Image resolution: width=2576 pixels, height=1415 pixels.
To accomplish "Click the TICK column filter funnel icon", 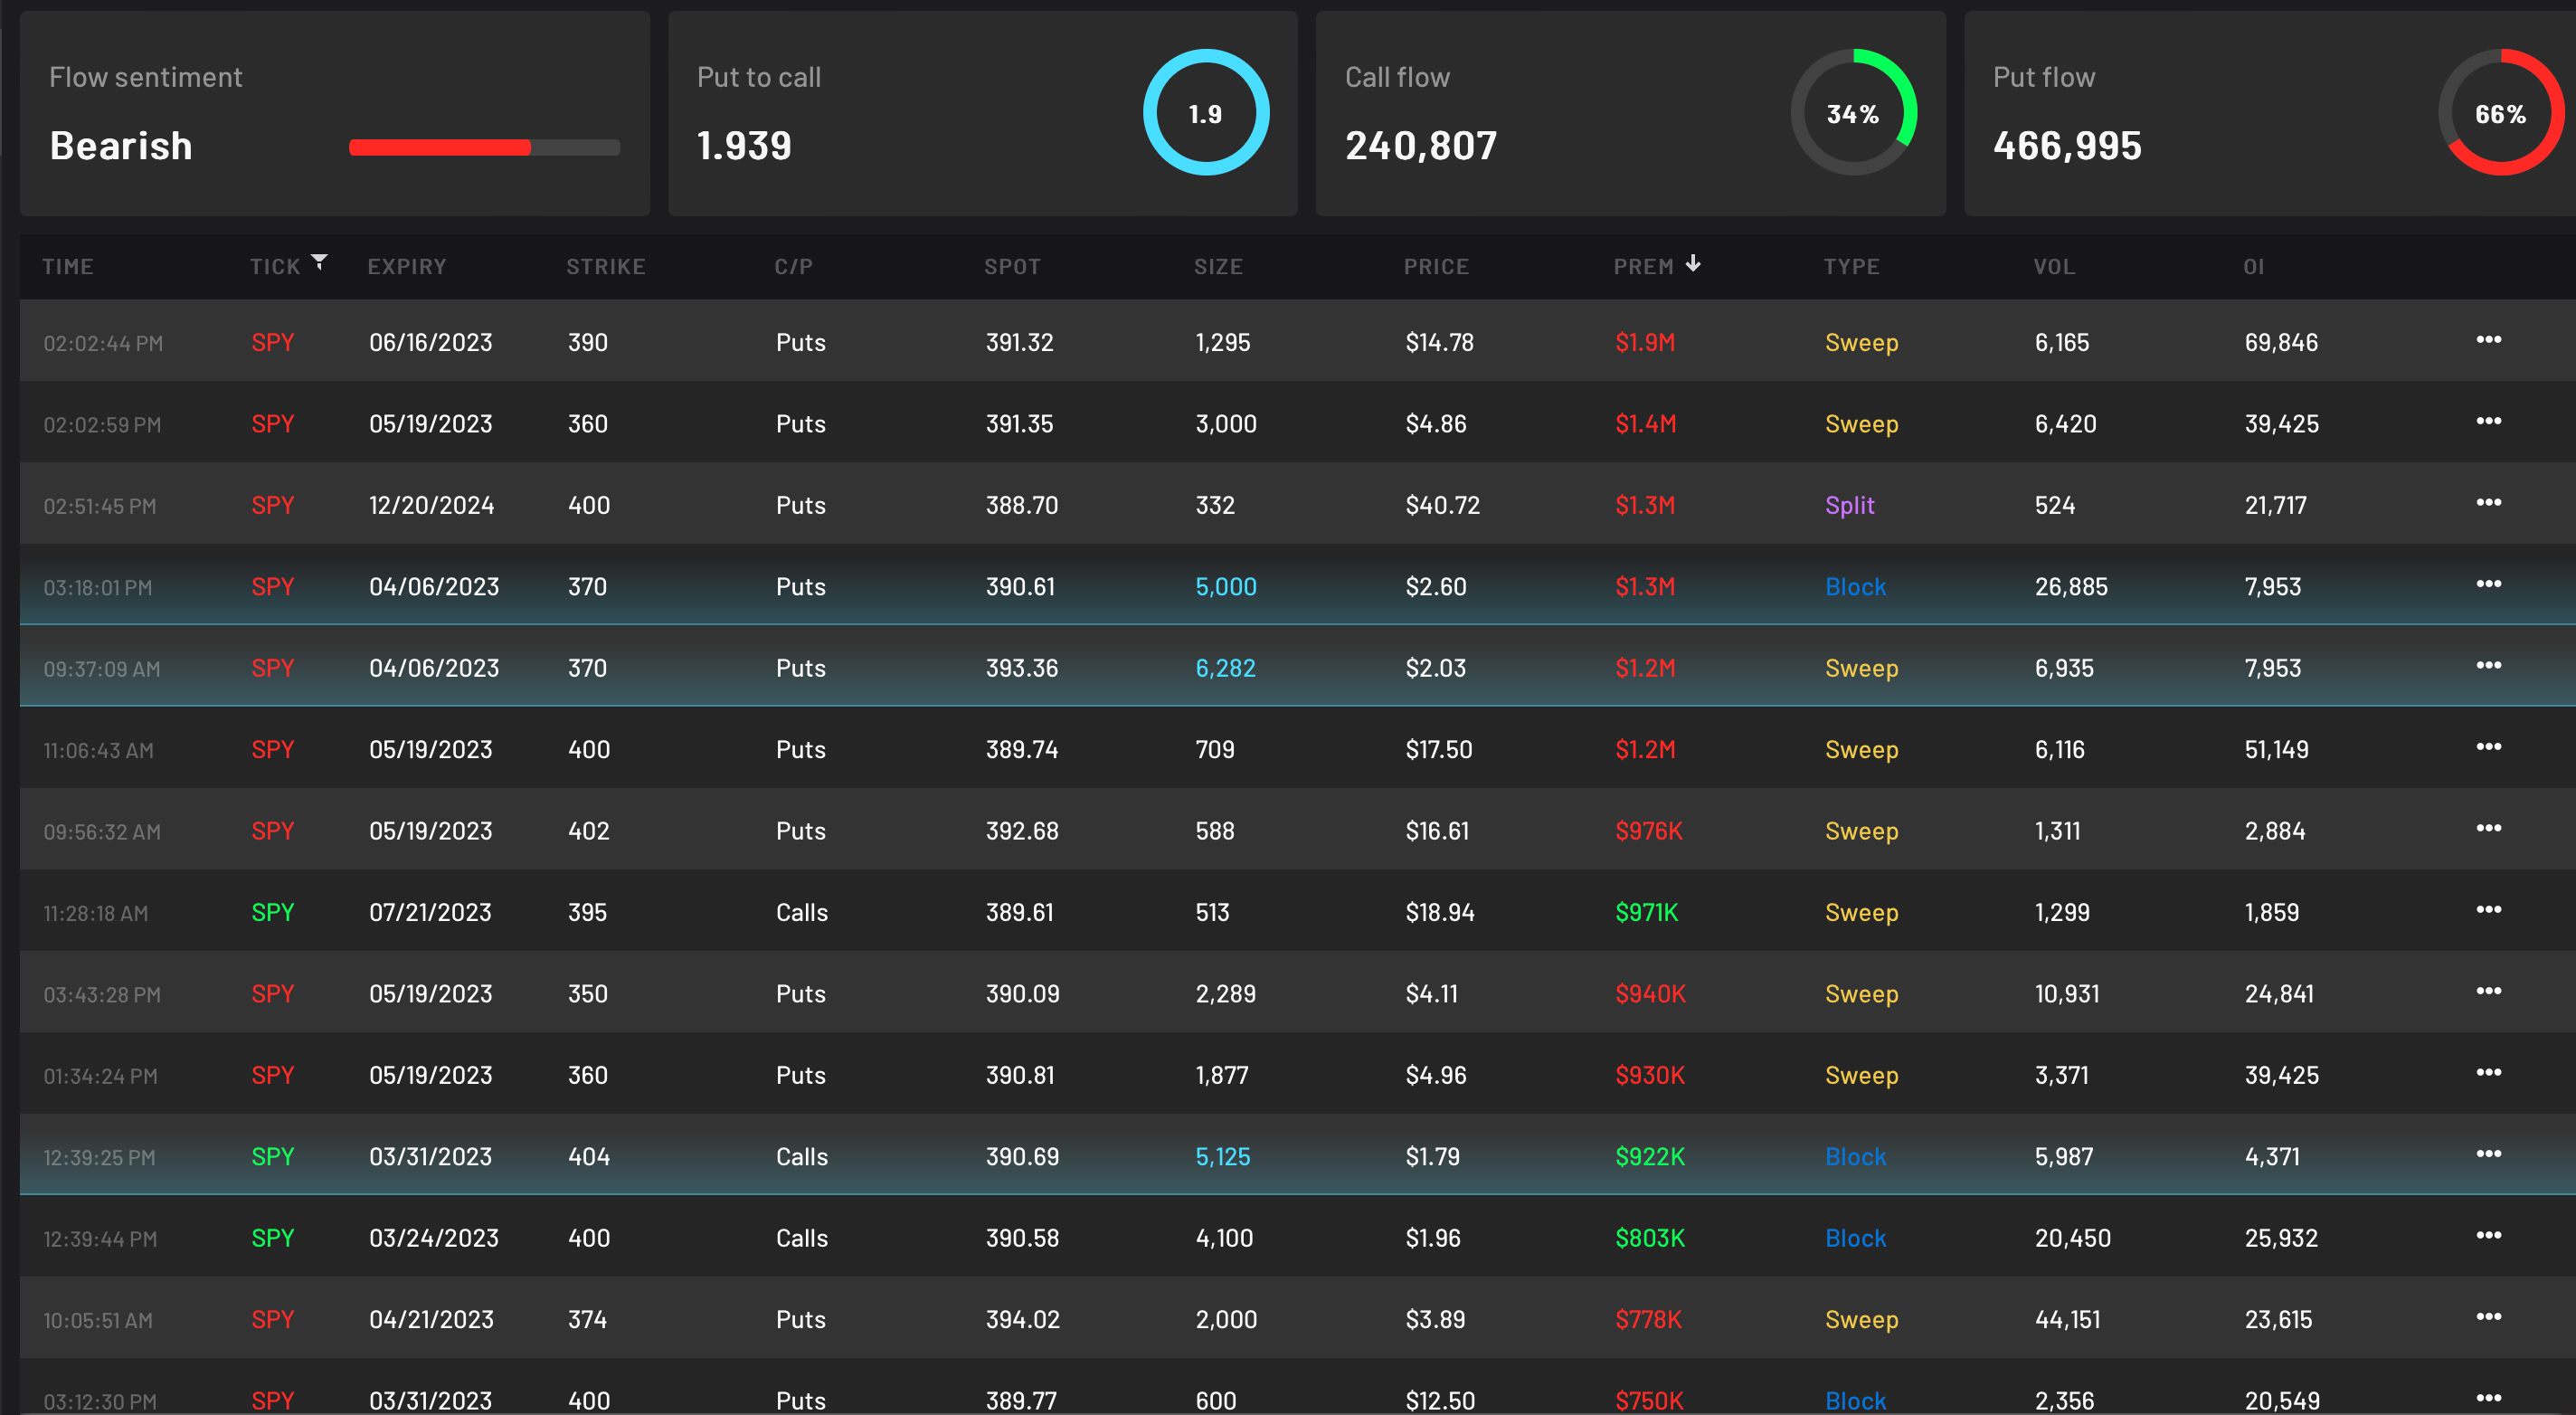I will tap(319, 262).
